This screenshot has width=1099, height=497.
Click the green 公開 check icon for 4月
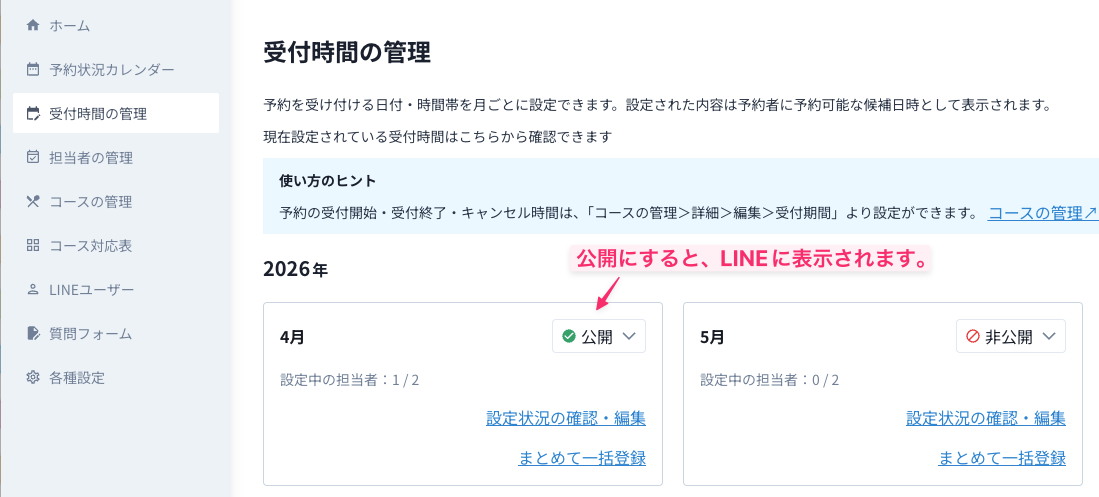pyautogui.click(x=569, y=337)
